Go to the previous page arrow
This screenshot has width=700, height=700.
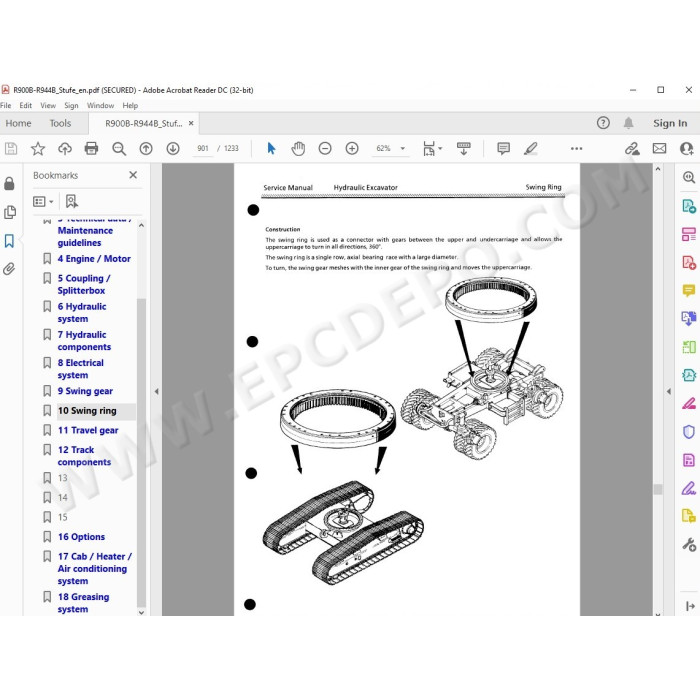coord(146,148)
